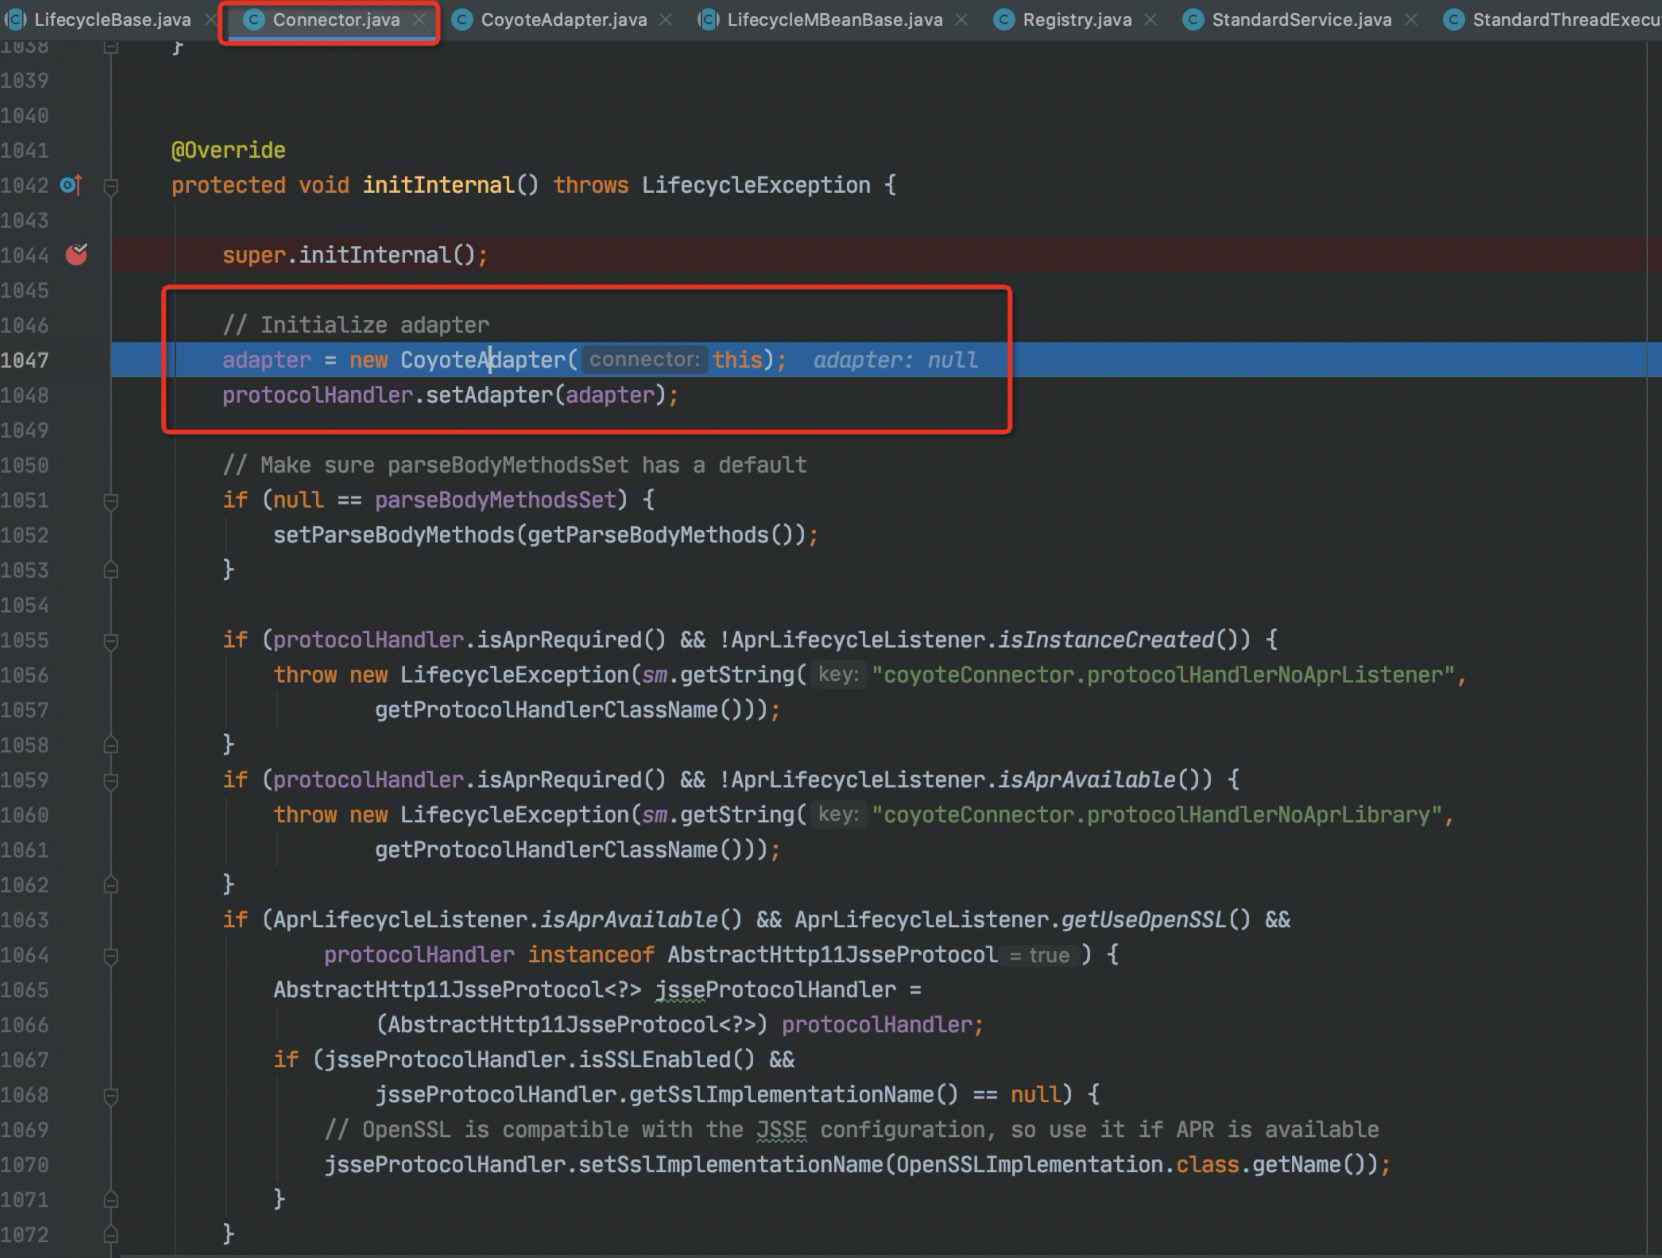This screenshot has height=1258, width=1662.
Task: Click the protocolHandlerNoAprLibrary string
Action: coord(1156,815)
